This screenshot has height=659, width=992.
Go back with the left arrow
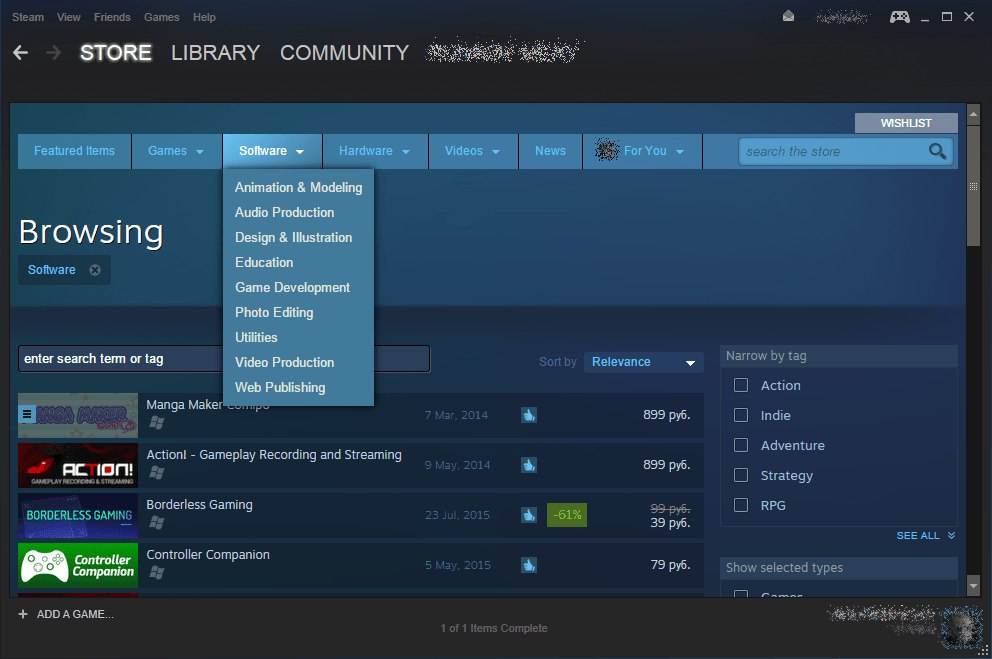[x=20, y=52]
